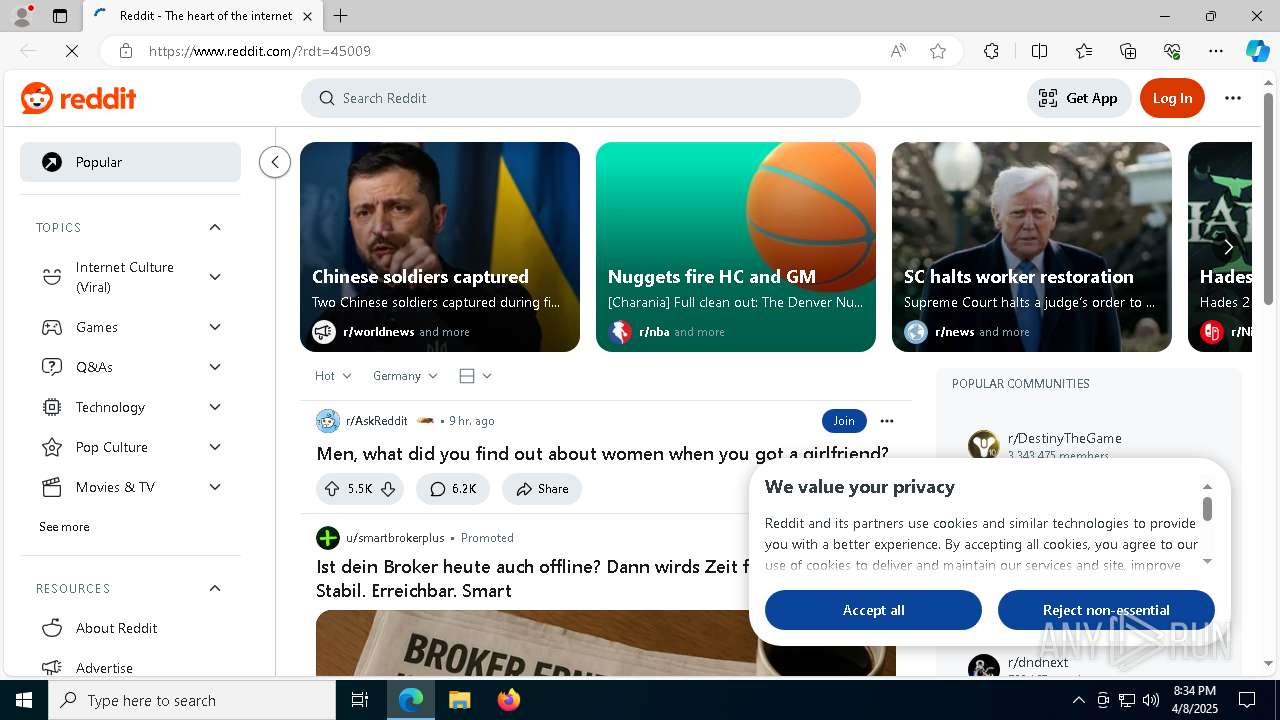Close the Reddit browser tab

click(307, 16)
